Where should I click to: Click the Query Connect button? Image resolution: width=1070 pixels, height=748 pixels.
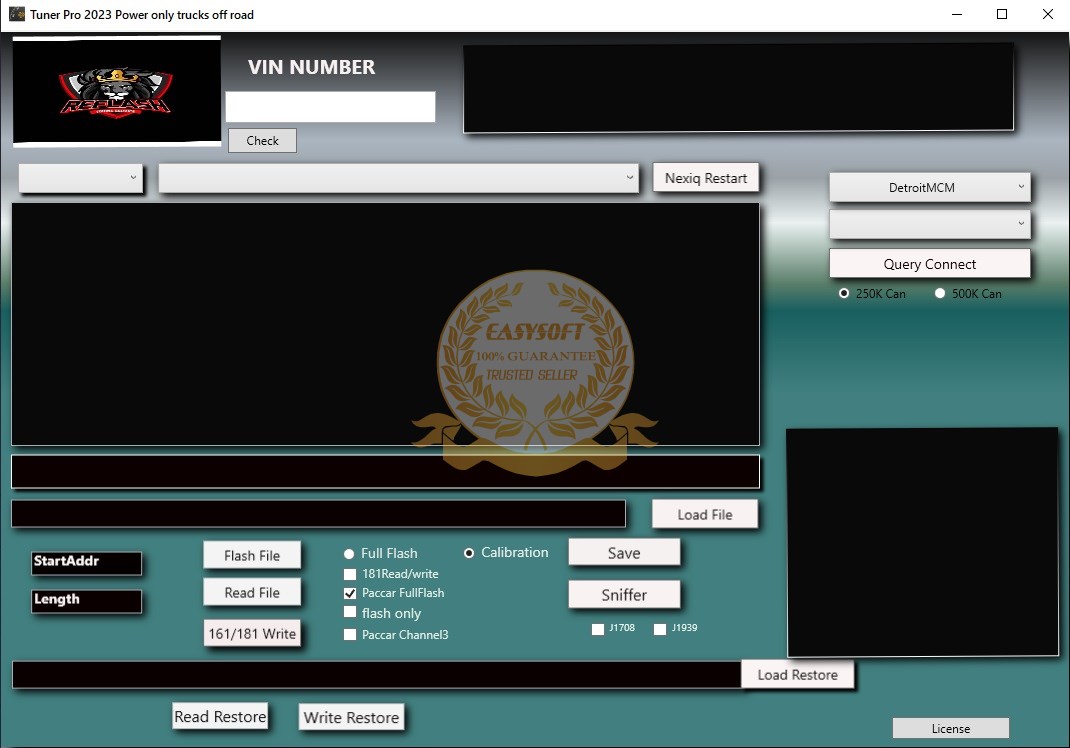point(929,263)
